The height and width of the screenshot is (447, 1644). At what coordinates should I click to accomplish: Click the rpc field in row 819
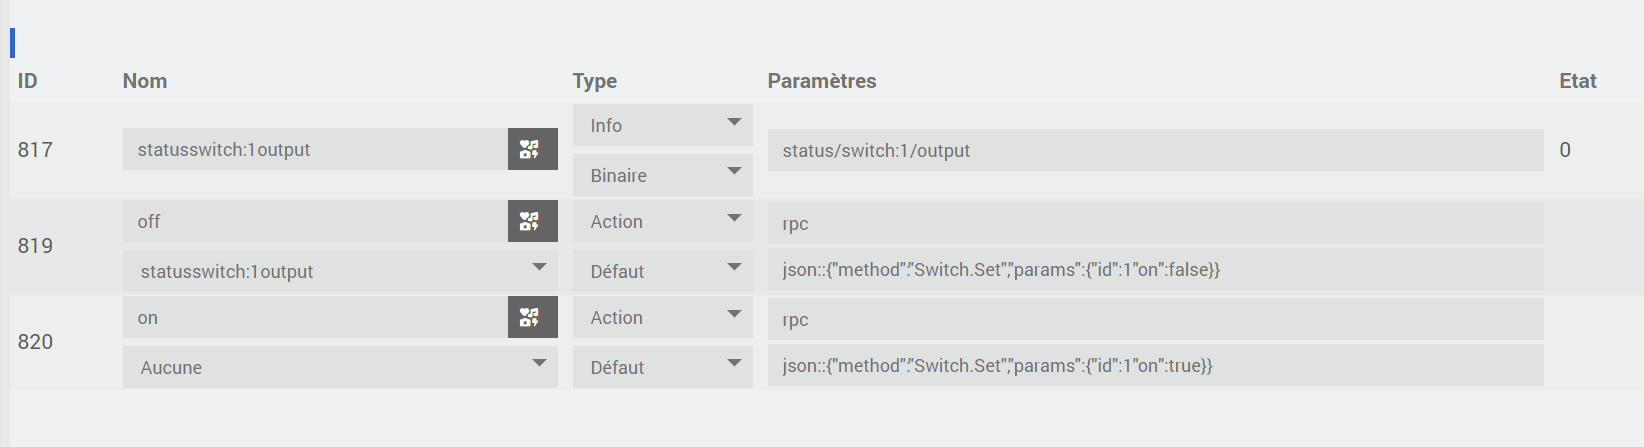[x=1155, y=223]
